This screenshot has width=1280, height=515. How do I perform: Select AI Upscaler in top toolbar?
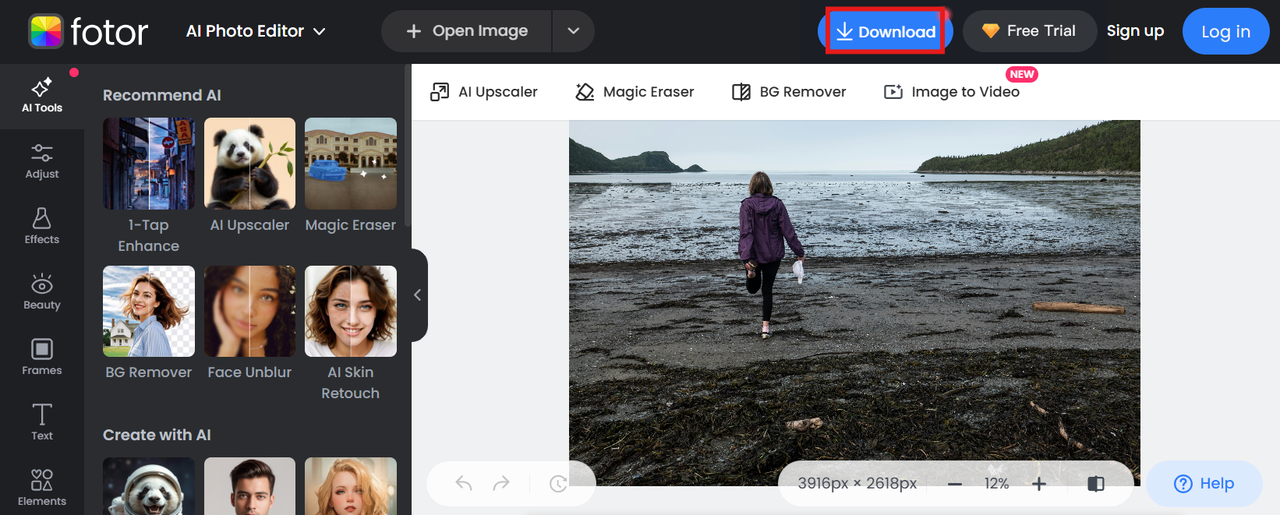pos(484,92)
